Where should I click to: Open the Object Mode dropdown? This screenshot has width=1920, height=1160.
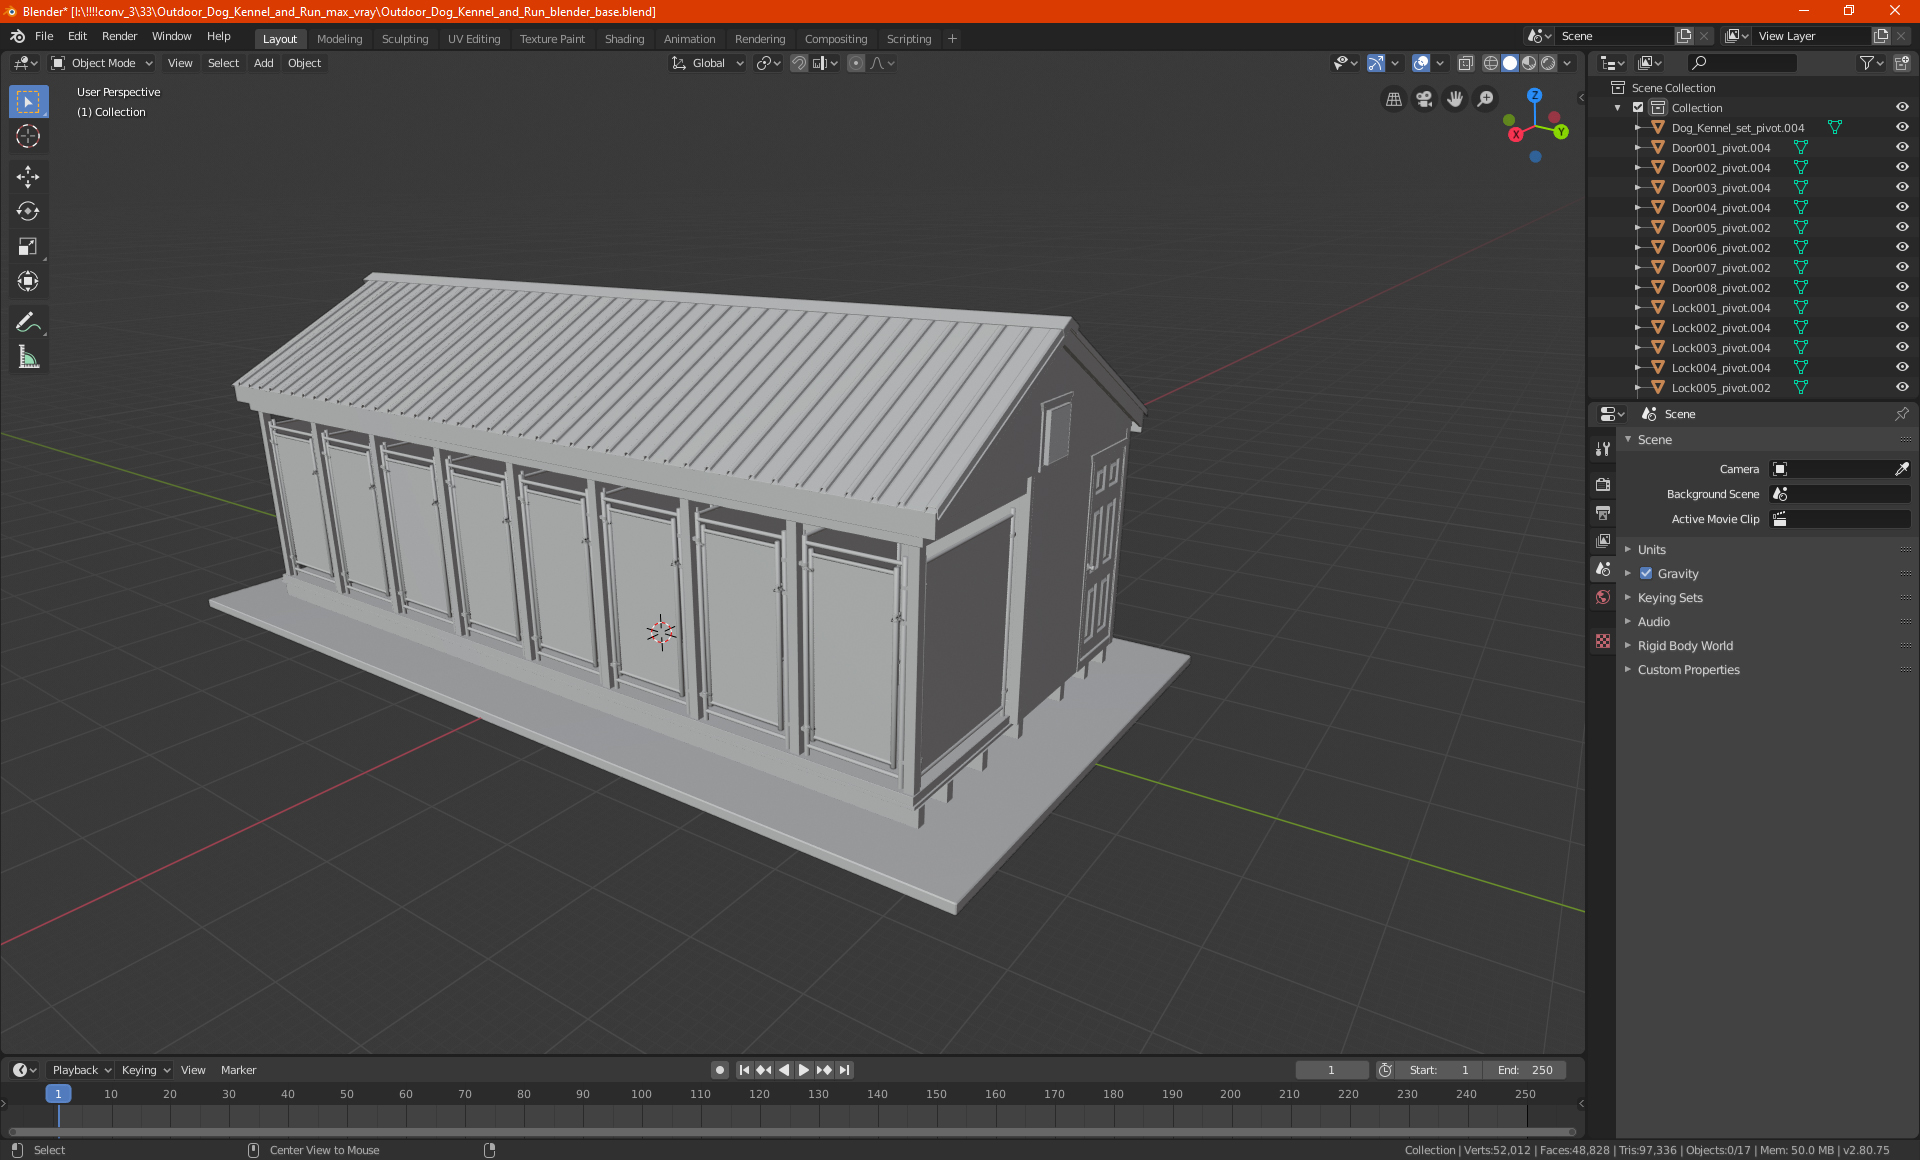pyautogui.click(x=102, y=63)
